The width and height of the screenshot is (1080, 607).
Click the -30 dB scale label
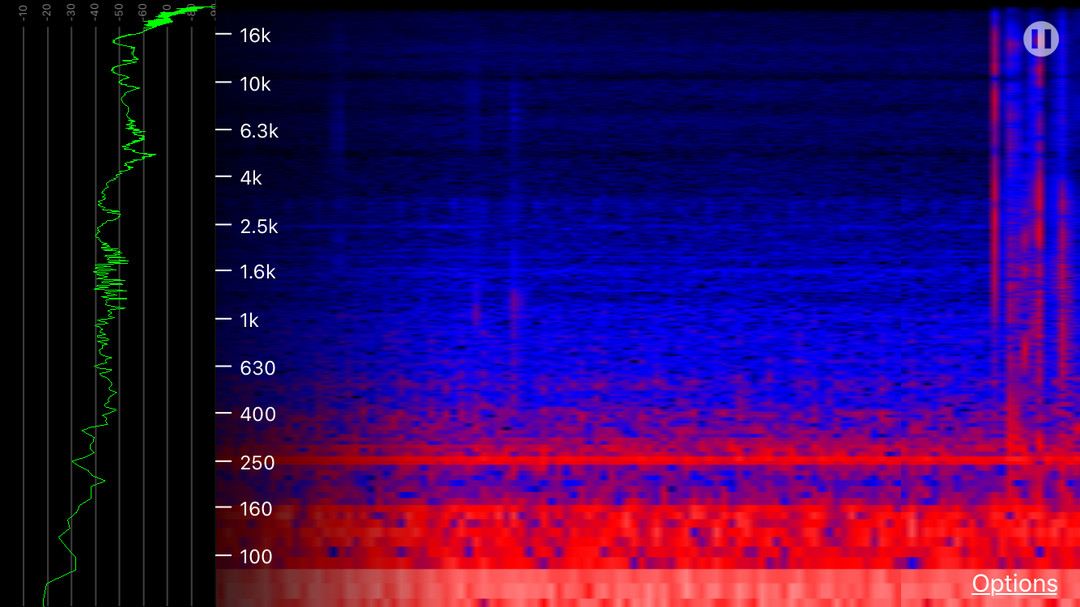70,11
